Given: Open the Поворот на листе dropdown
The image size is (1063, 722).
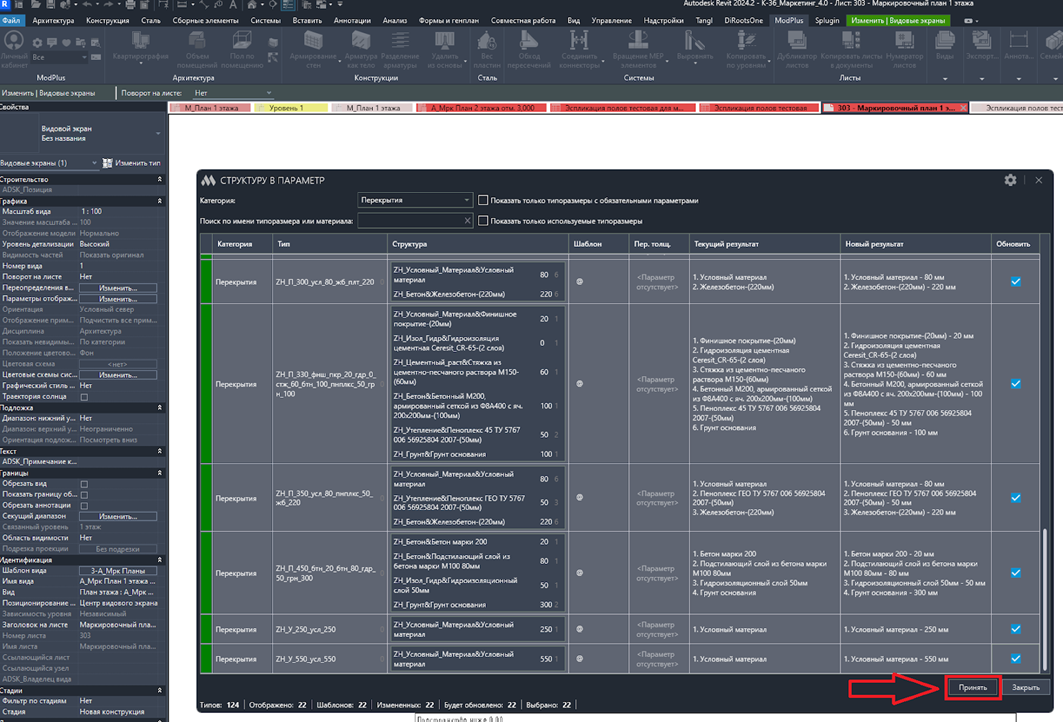Looking at the screenshot, I should [x=233, y=93].
